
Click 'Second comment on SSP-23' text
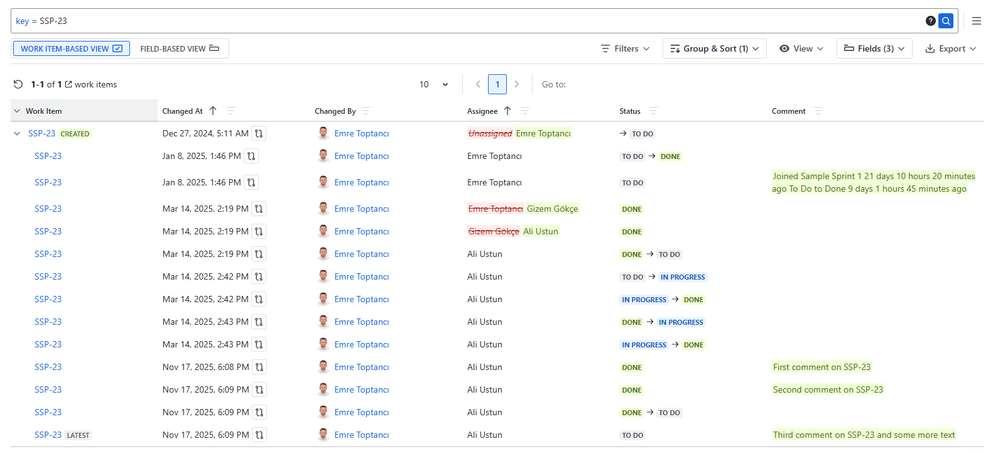click(x=828, y=390)
